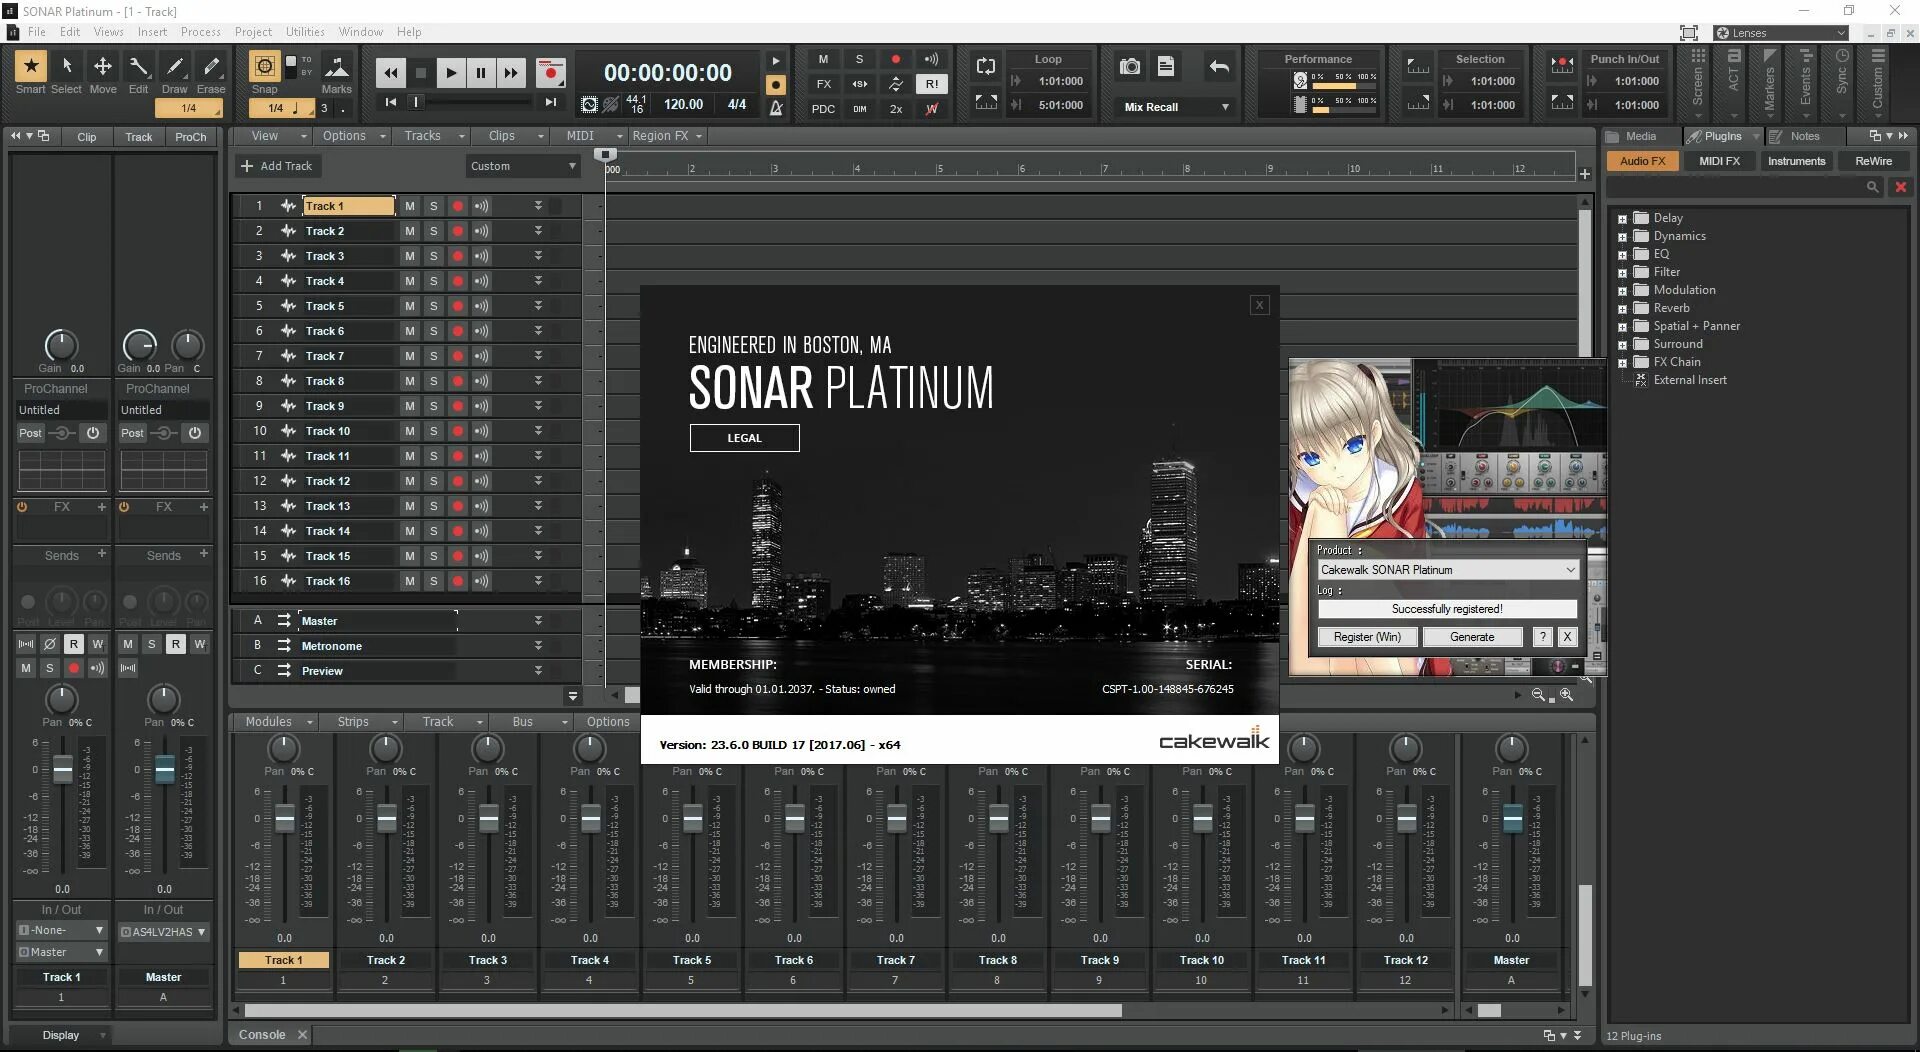This screenshot has width=1920, height=1052.
Task: Open the Track view Options menu
Action: pos(354,136)
